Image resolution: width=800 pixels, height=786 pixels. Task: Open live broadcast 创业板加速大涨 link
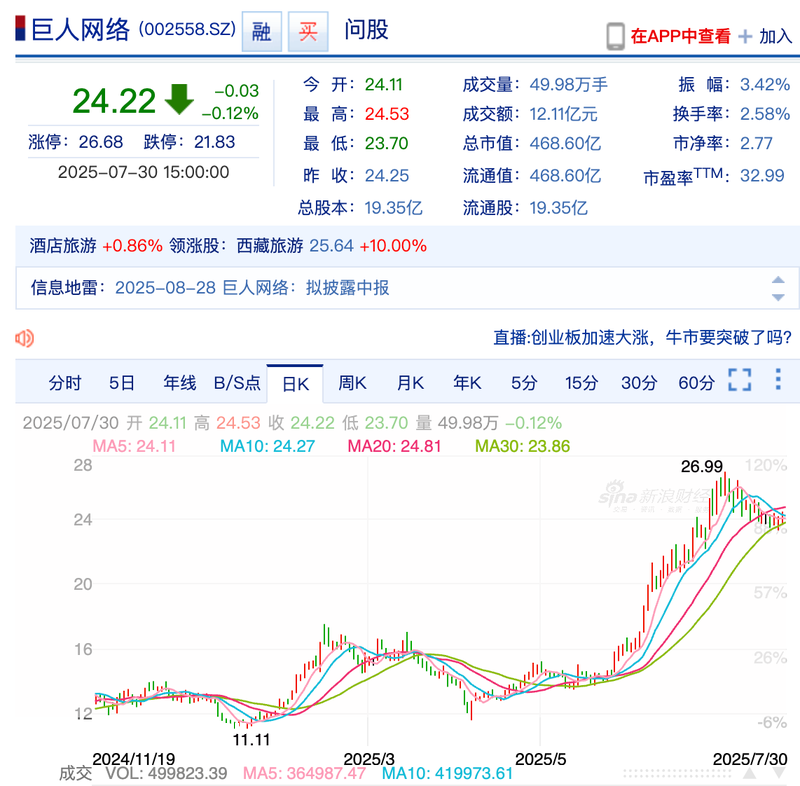tap(645, 337)
